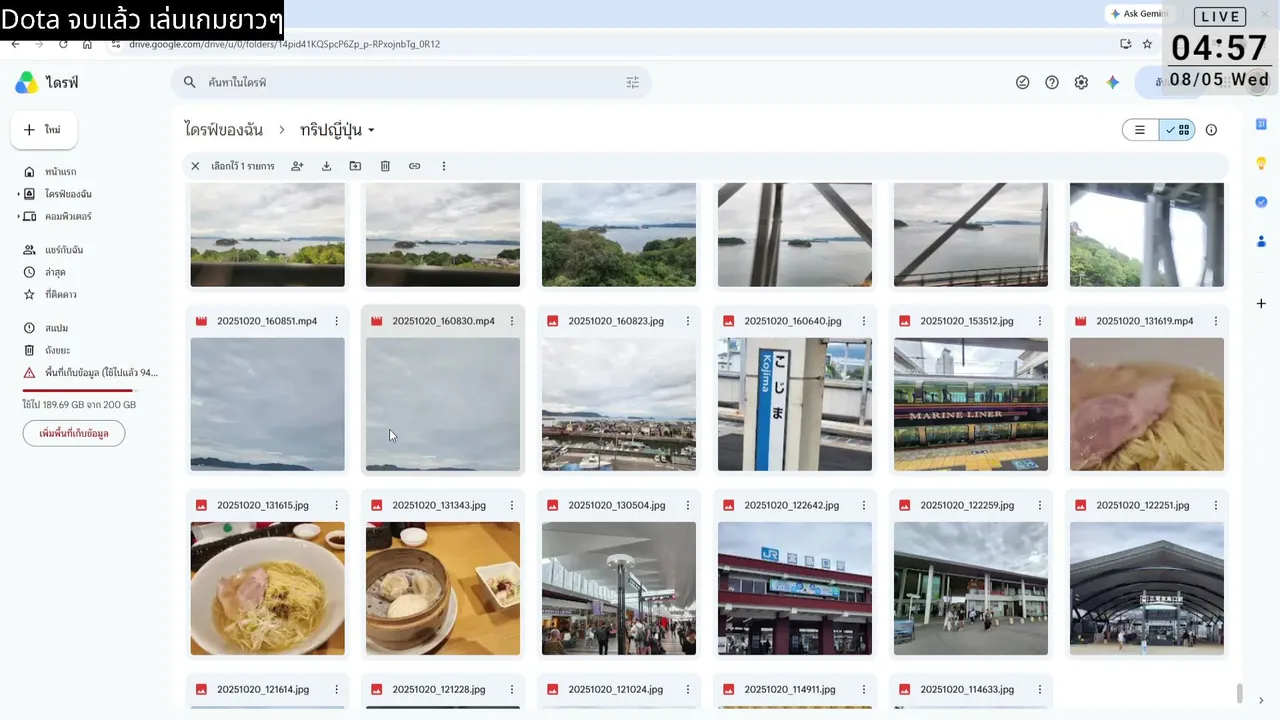Viewport: 1280px width, 720px height.
Task: Open more options for 20251020_131615.jpg
Action: (336, 505)
